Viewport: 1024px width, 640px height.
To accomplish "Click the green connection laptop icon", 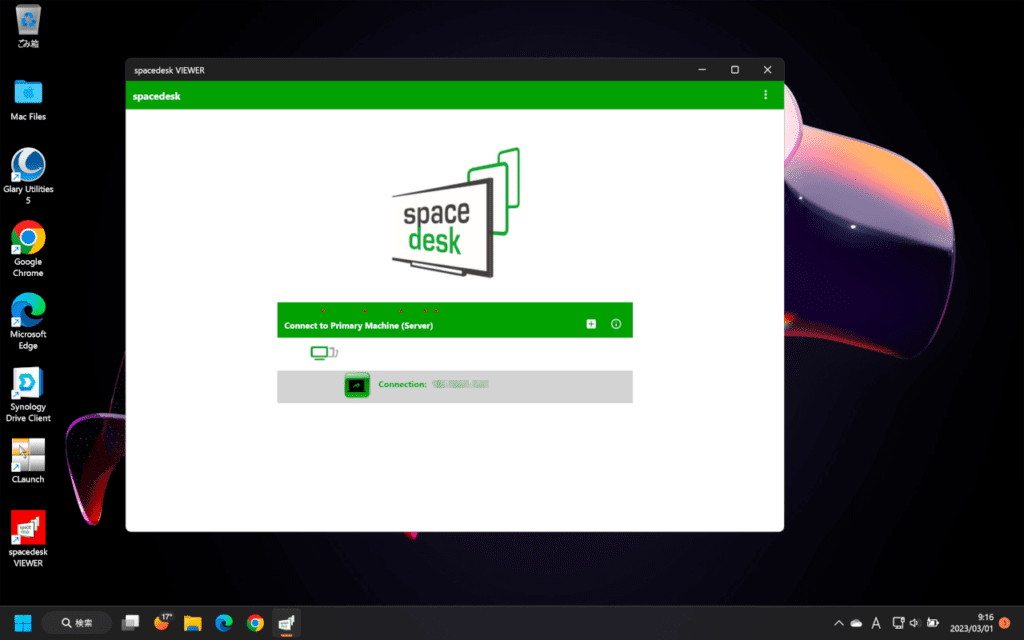I will (357, 385).
